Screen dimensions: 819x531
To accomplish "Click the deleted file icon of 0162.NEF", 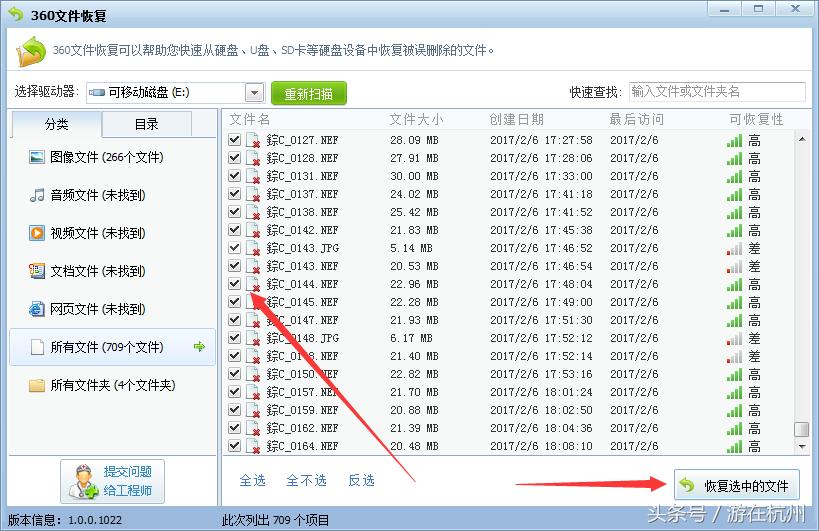I will click(253, 428).
